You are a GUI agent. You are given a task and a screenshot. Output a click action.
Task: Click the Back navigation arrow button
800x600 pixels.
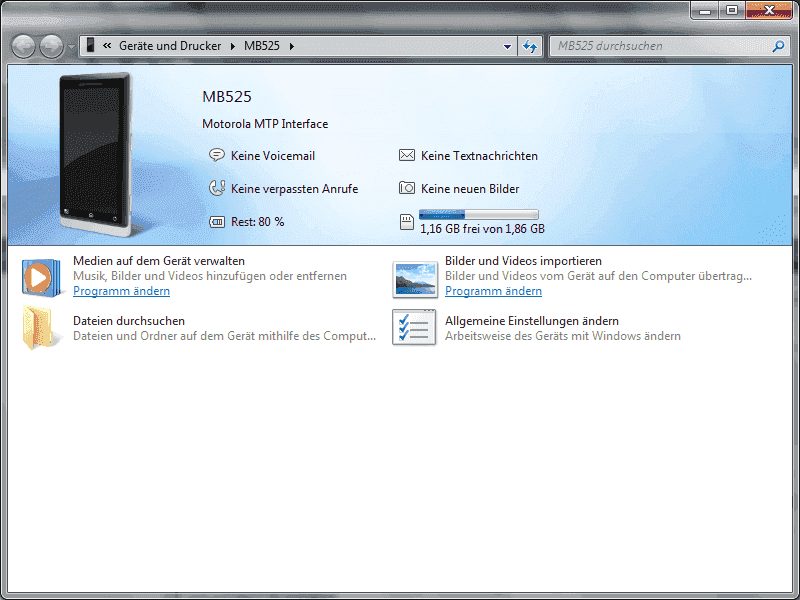tap(23, 46)
